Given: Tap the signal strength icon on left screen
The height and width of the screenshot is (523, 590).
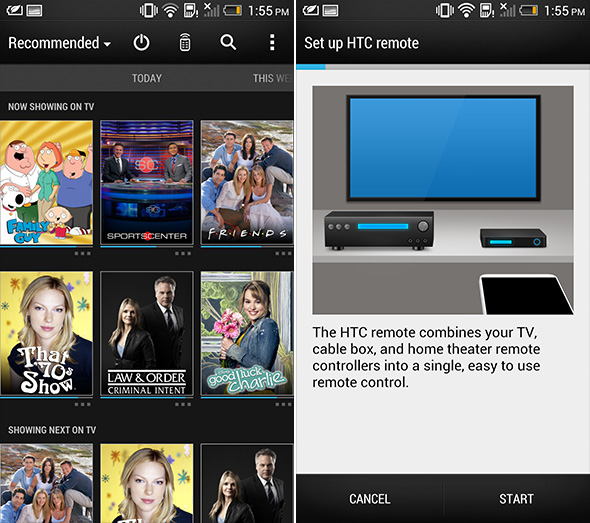Looking at the screenshot, I should pos(211,10).
